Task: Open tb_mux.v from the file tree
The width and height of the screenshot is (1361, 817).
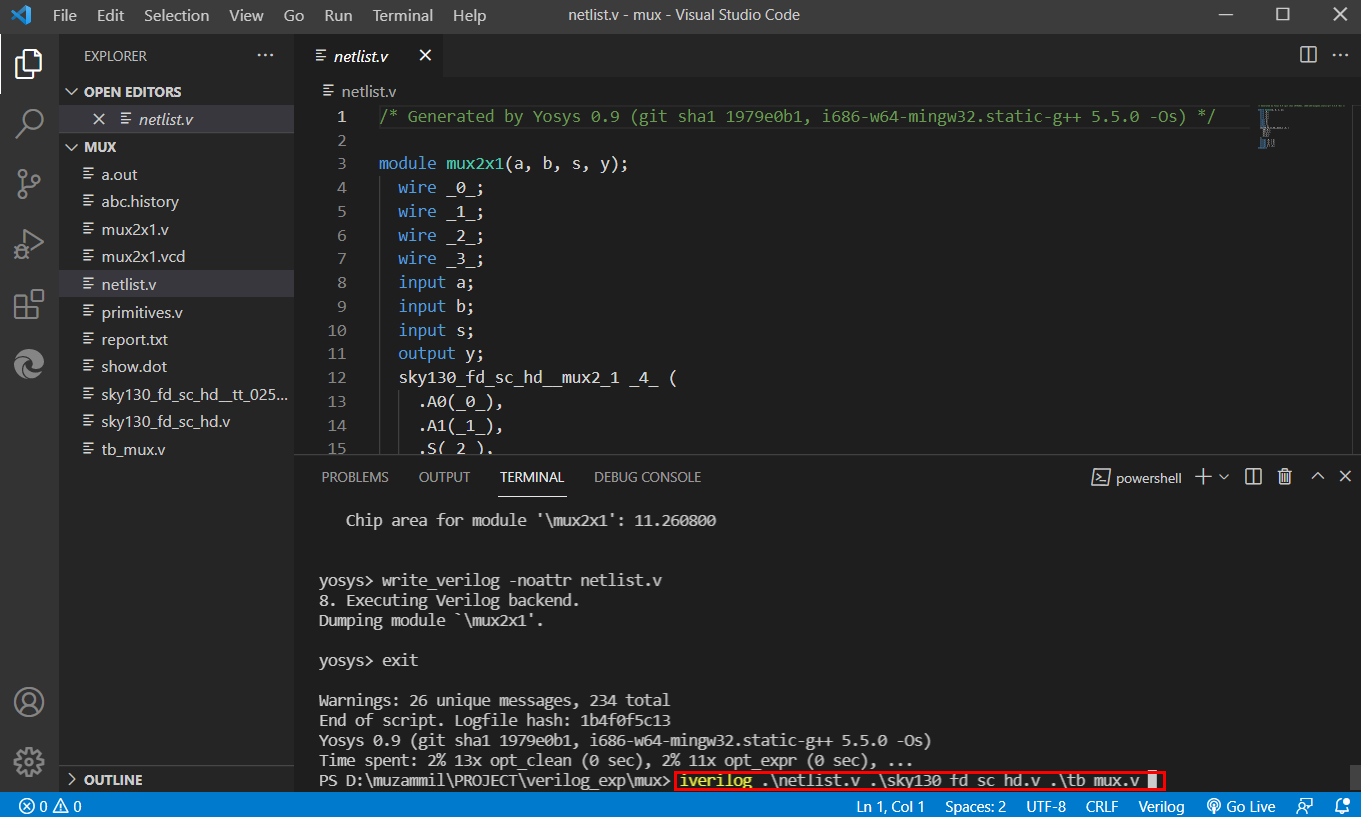Action: coord(176,450)
